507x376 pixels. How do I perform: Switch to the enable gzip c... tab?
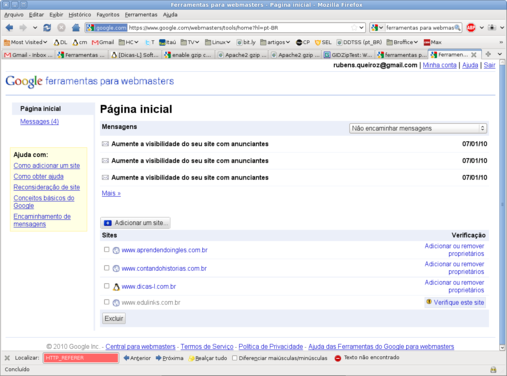coord(188,55)
